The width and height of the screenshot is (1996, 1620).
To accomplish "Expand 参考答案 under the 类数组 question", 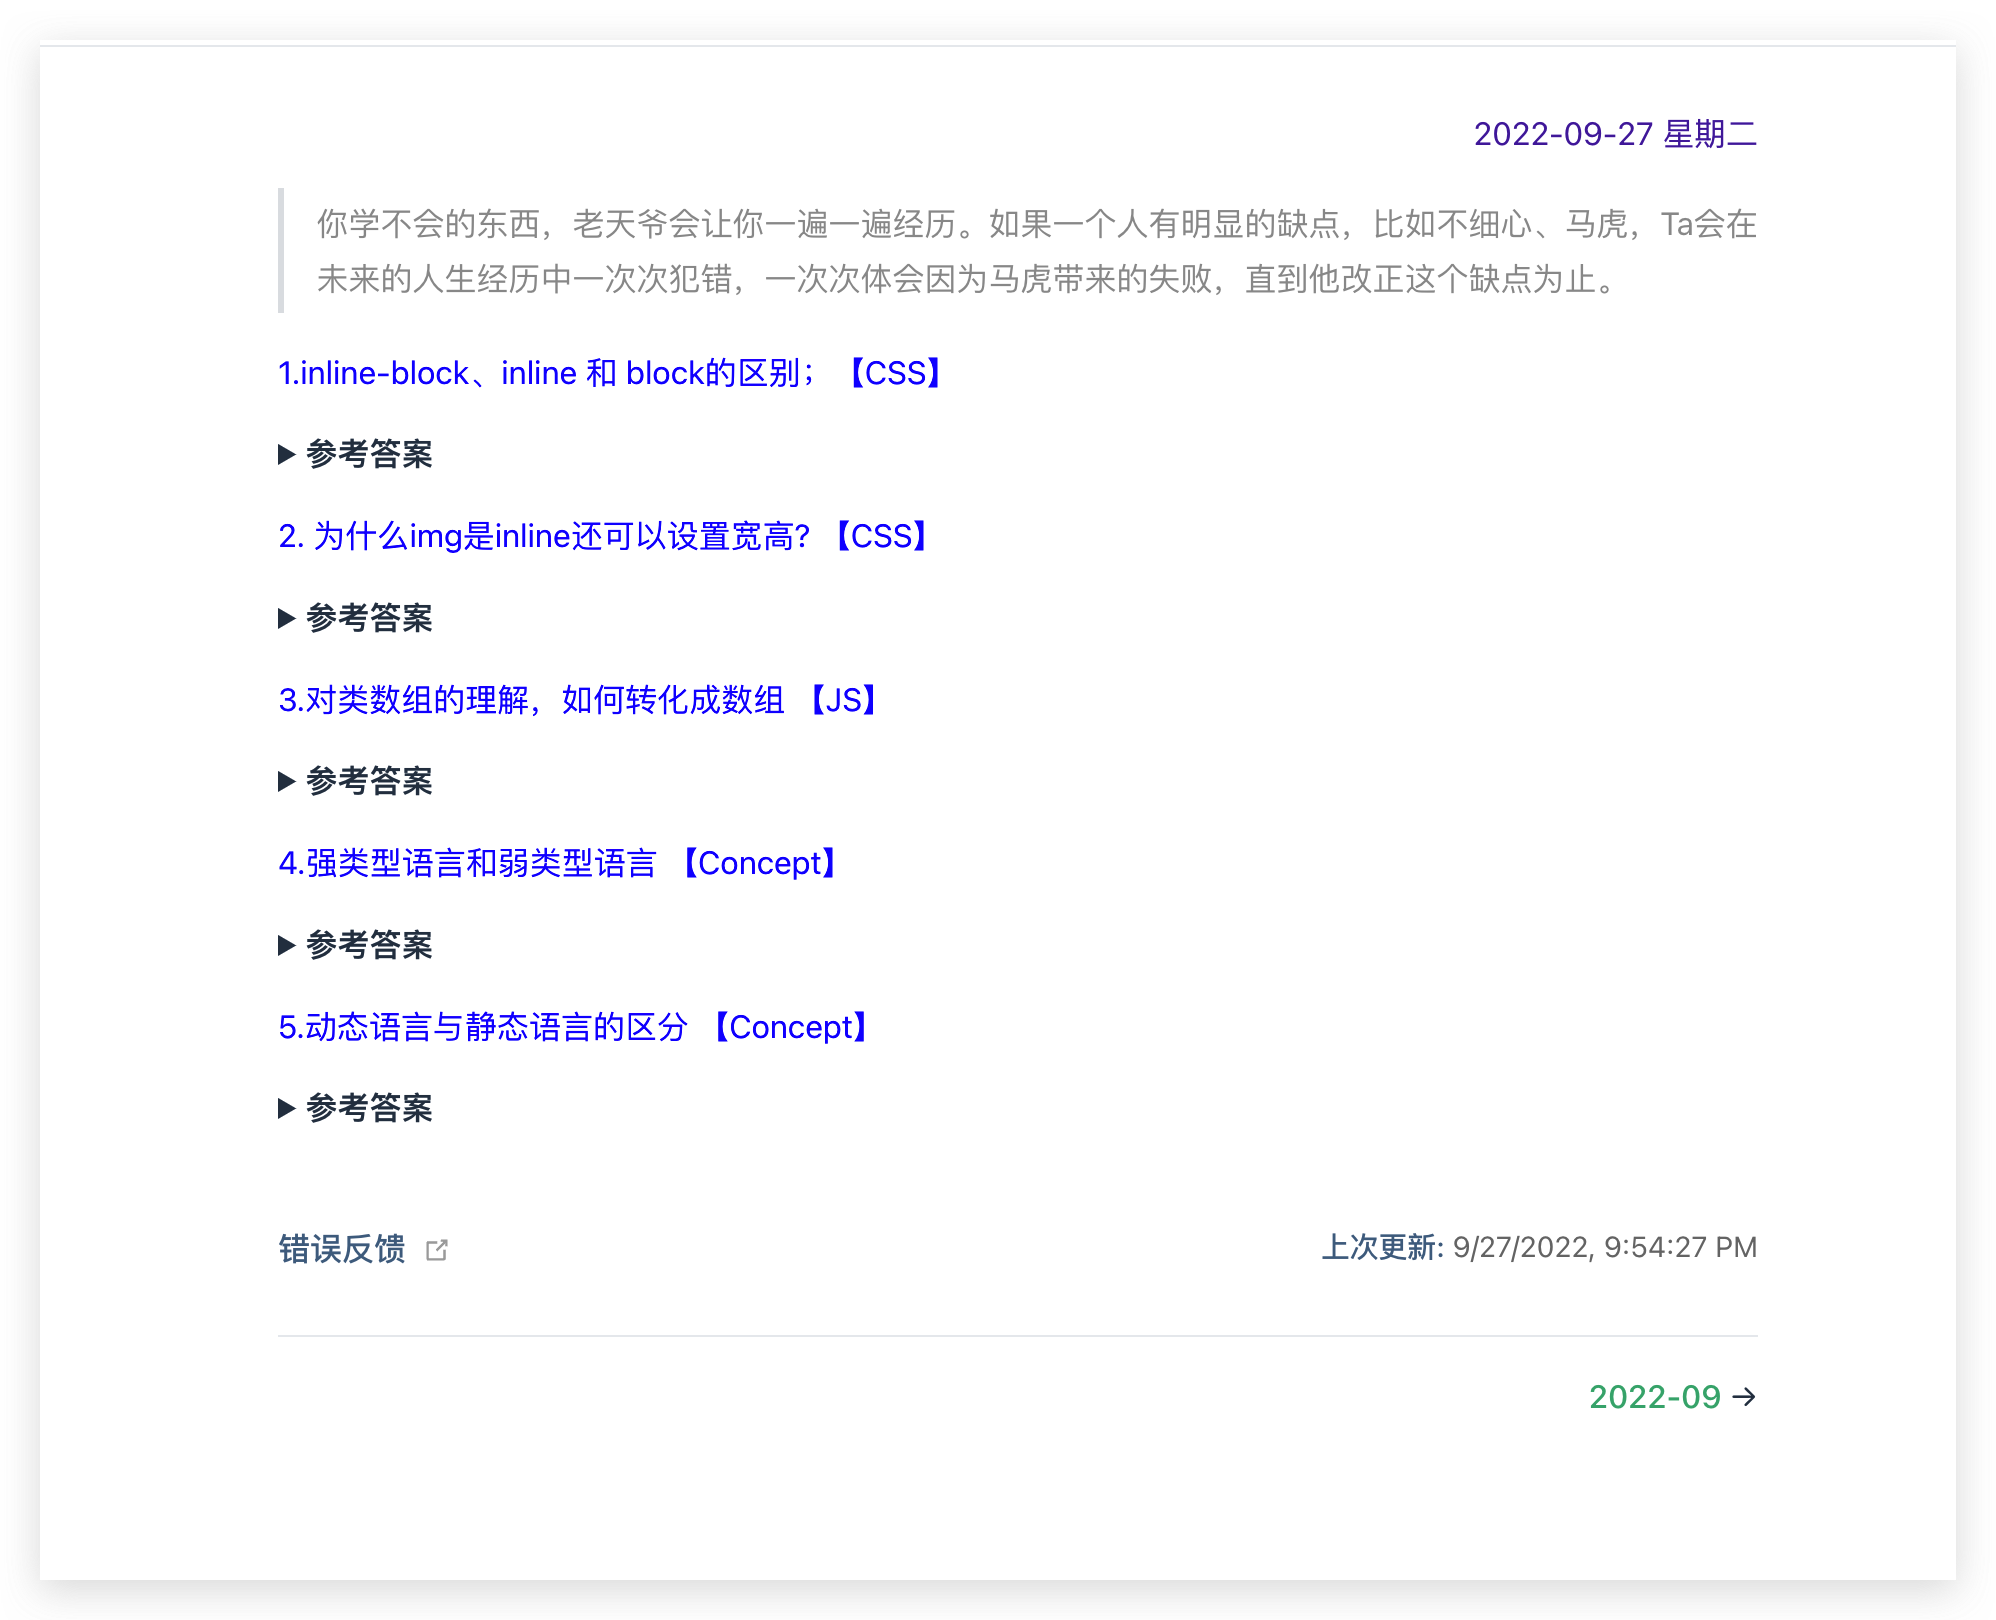I will pos(368,781).
